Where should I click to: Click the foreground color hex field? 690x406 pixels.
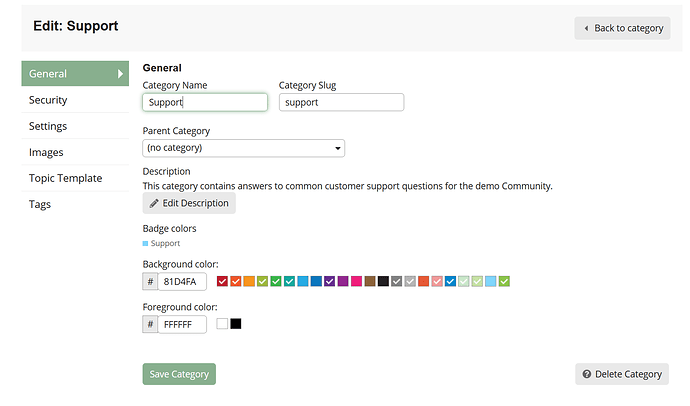pos(182,325)
